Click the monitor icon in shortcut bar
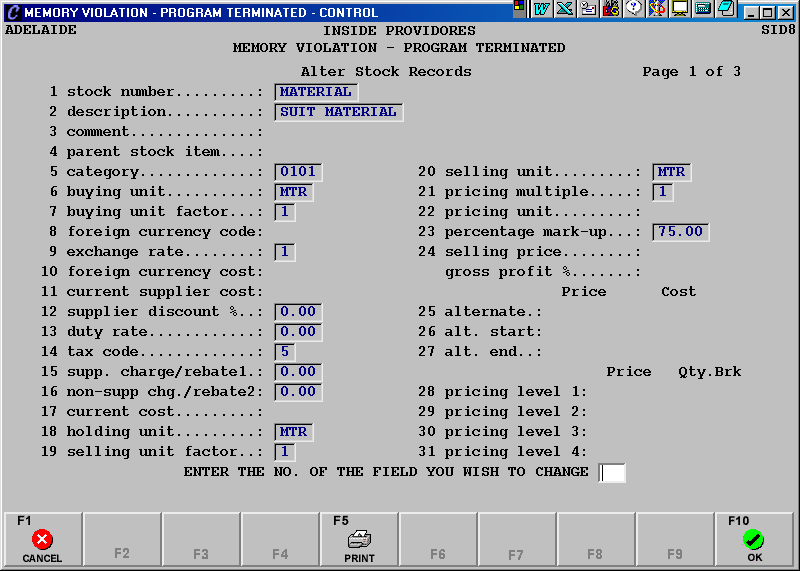 point(680,9)
